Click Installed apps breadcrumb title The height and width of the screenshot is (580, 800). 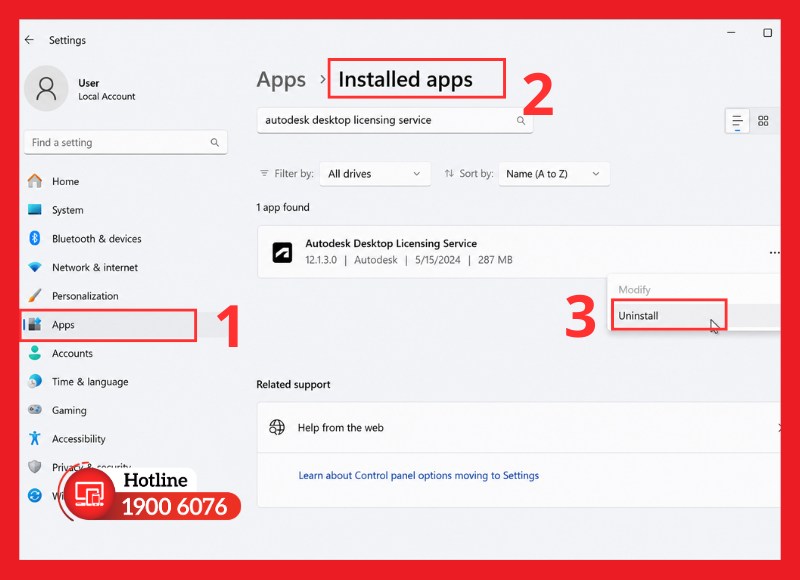(x=406, y=80)
